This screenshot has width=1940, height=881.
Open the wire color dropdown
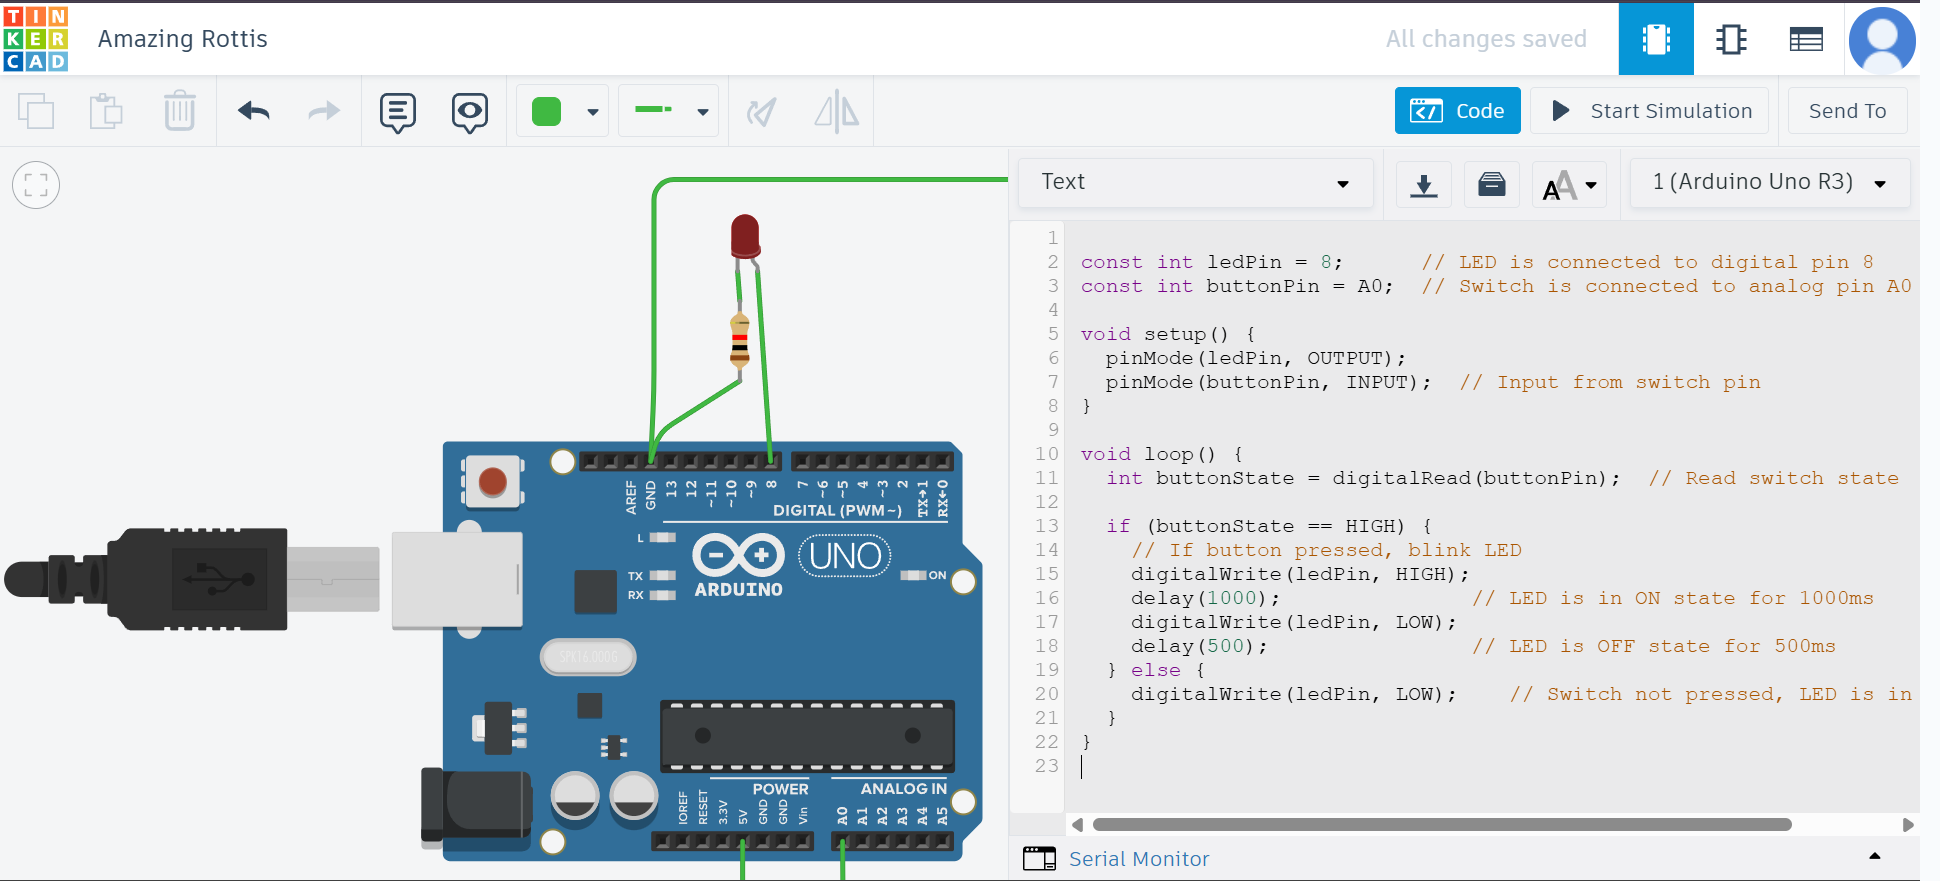[x=563, y=111]
